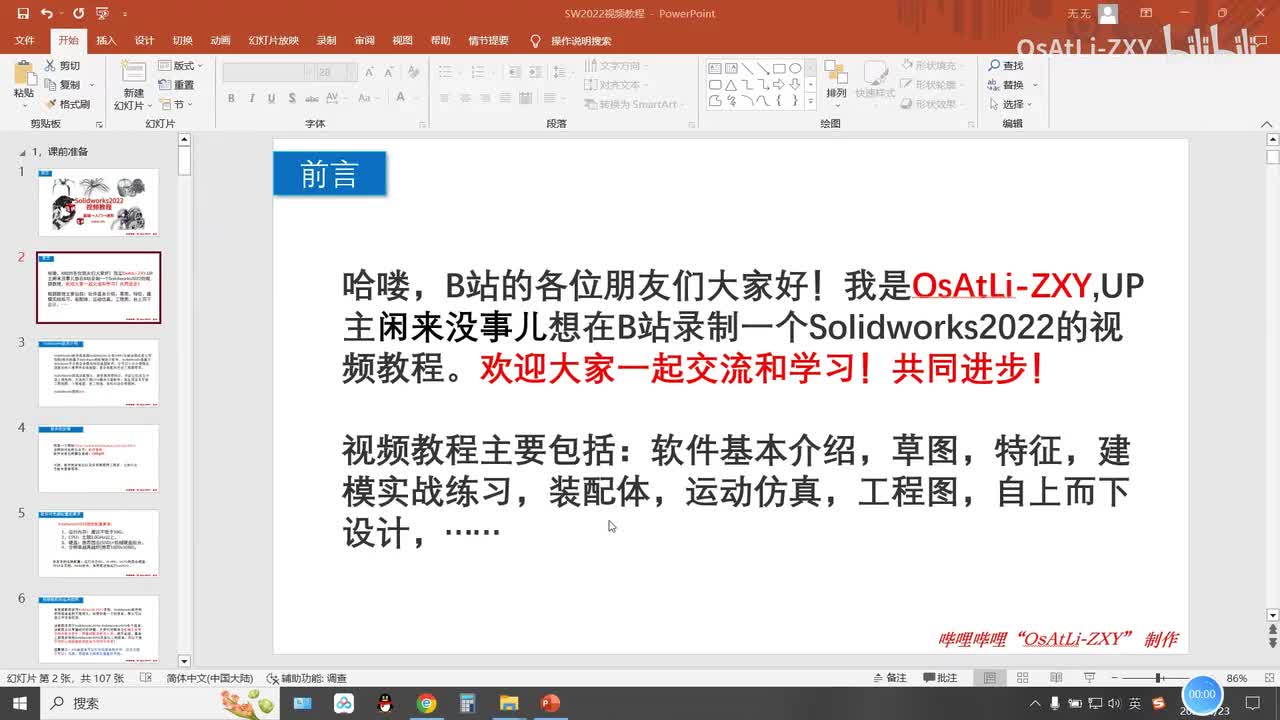Open PowerPoint from the taskbar
1280x720 pixels.
[x=550, y=703]
